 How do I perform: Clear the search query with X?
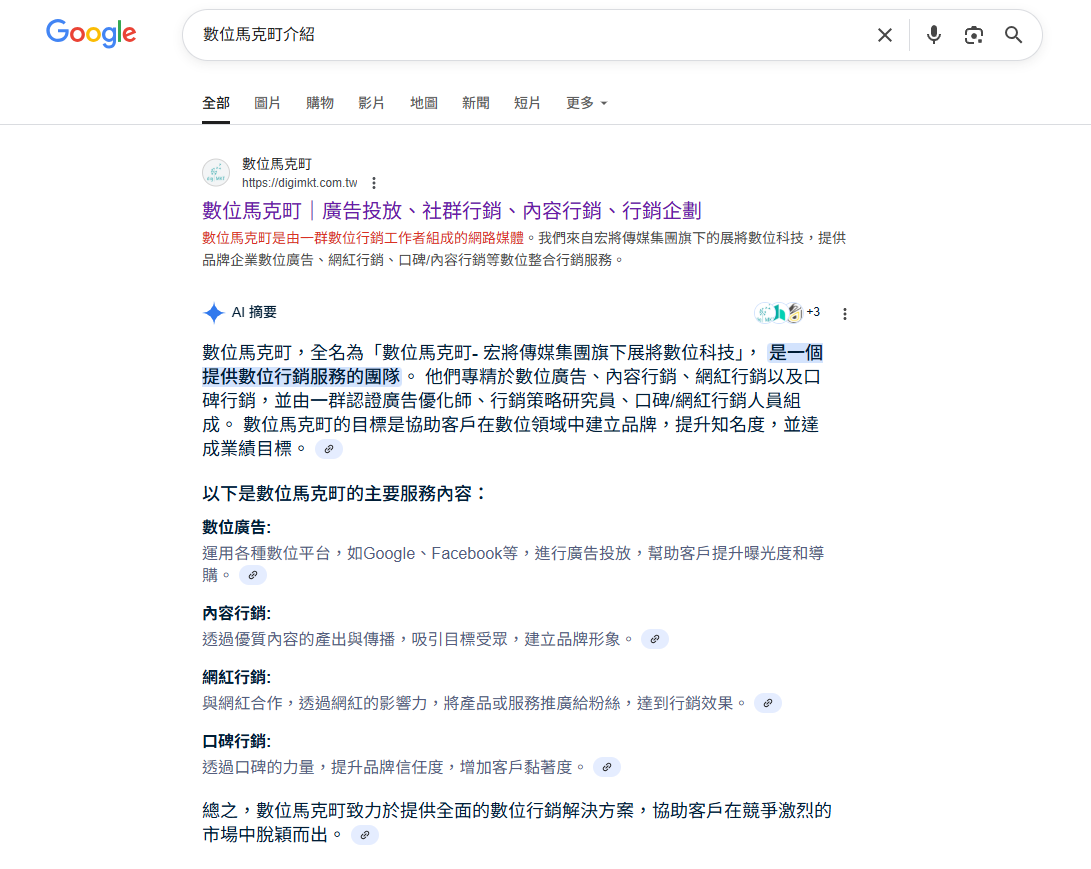[884, 35]
